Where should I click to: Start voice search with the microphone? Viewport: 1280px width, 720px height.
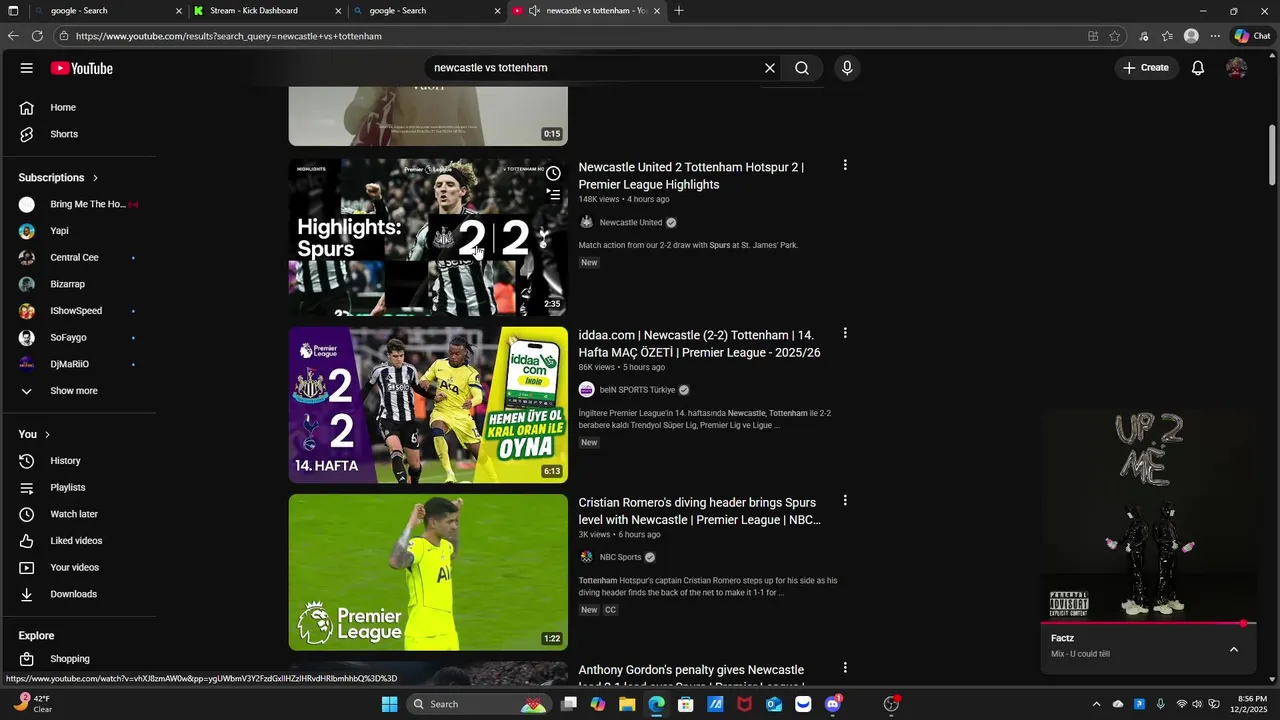tap(847, 68)
